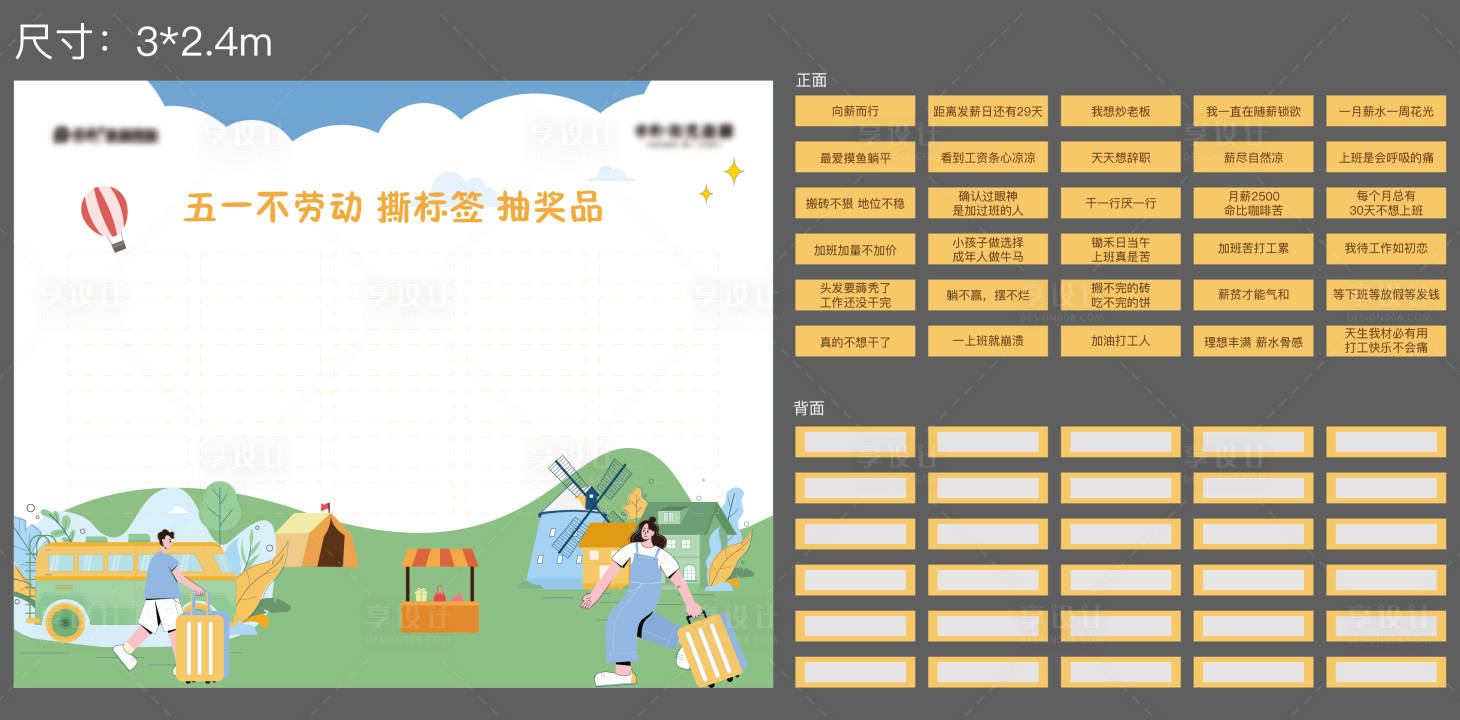This screenshot has width=1460, height=720.
Task: Select the 最爱摸鱼躺平 label
Action: tap(855, 157)
